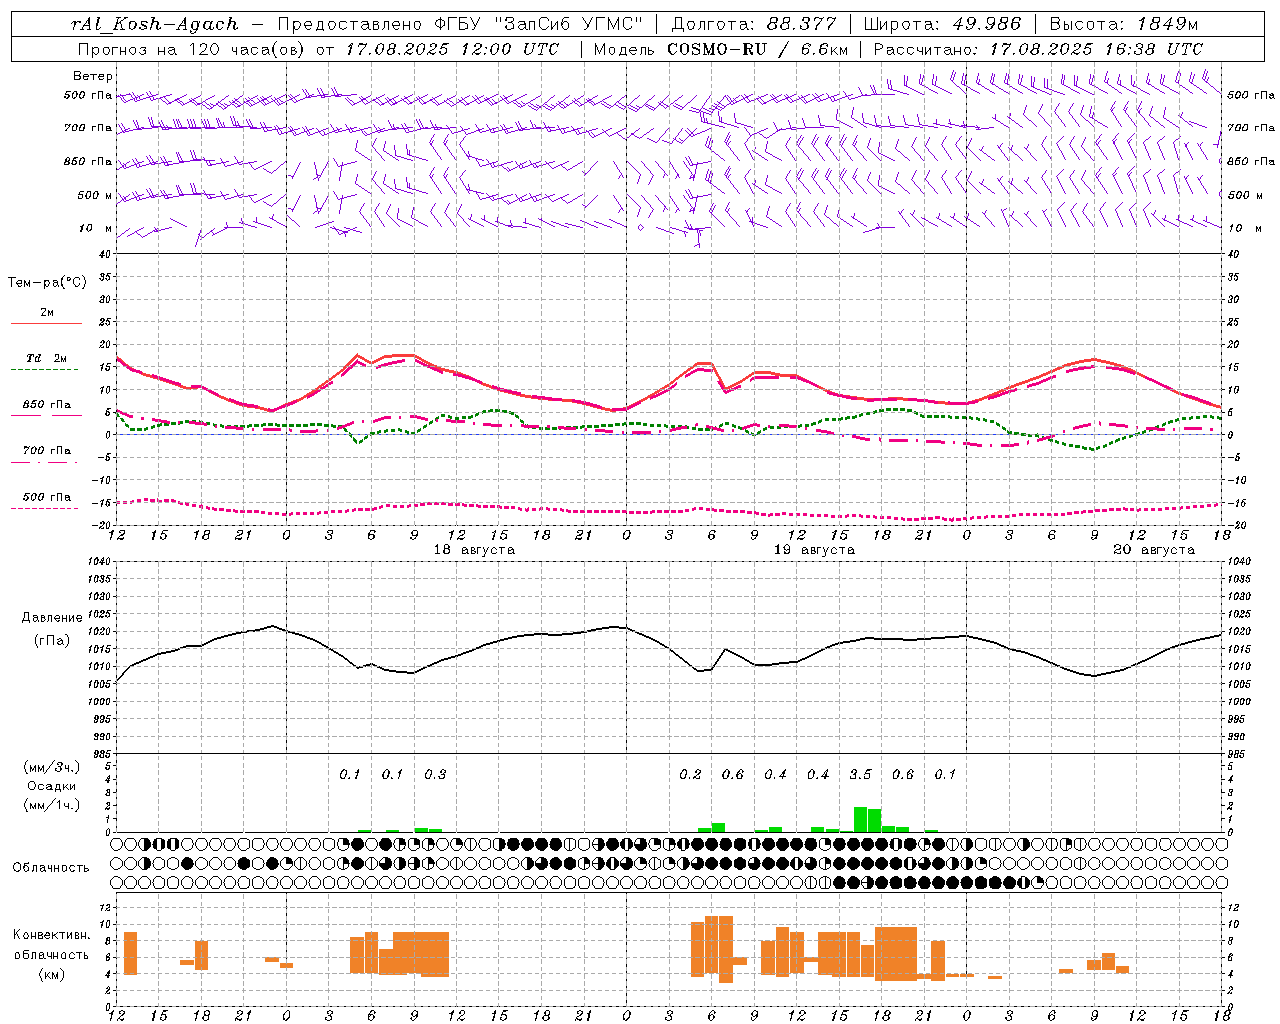Click the Тем-ра(°C) axis title
The width and height of the screenshot is (1280, 1024).
click(x=47, y=283)
